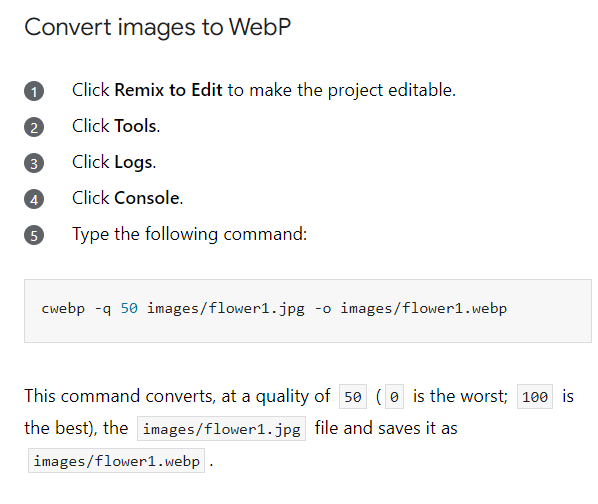
Task: Select the bold 'Remix to Edit' text
Action: point(168,90)
